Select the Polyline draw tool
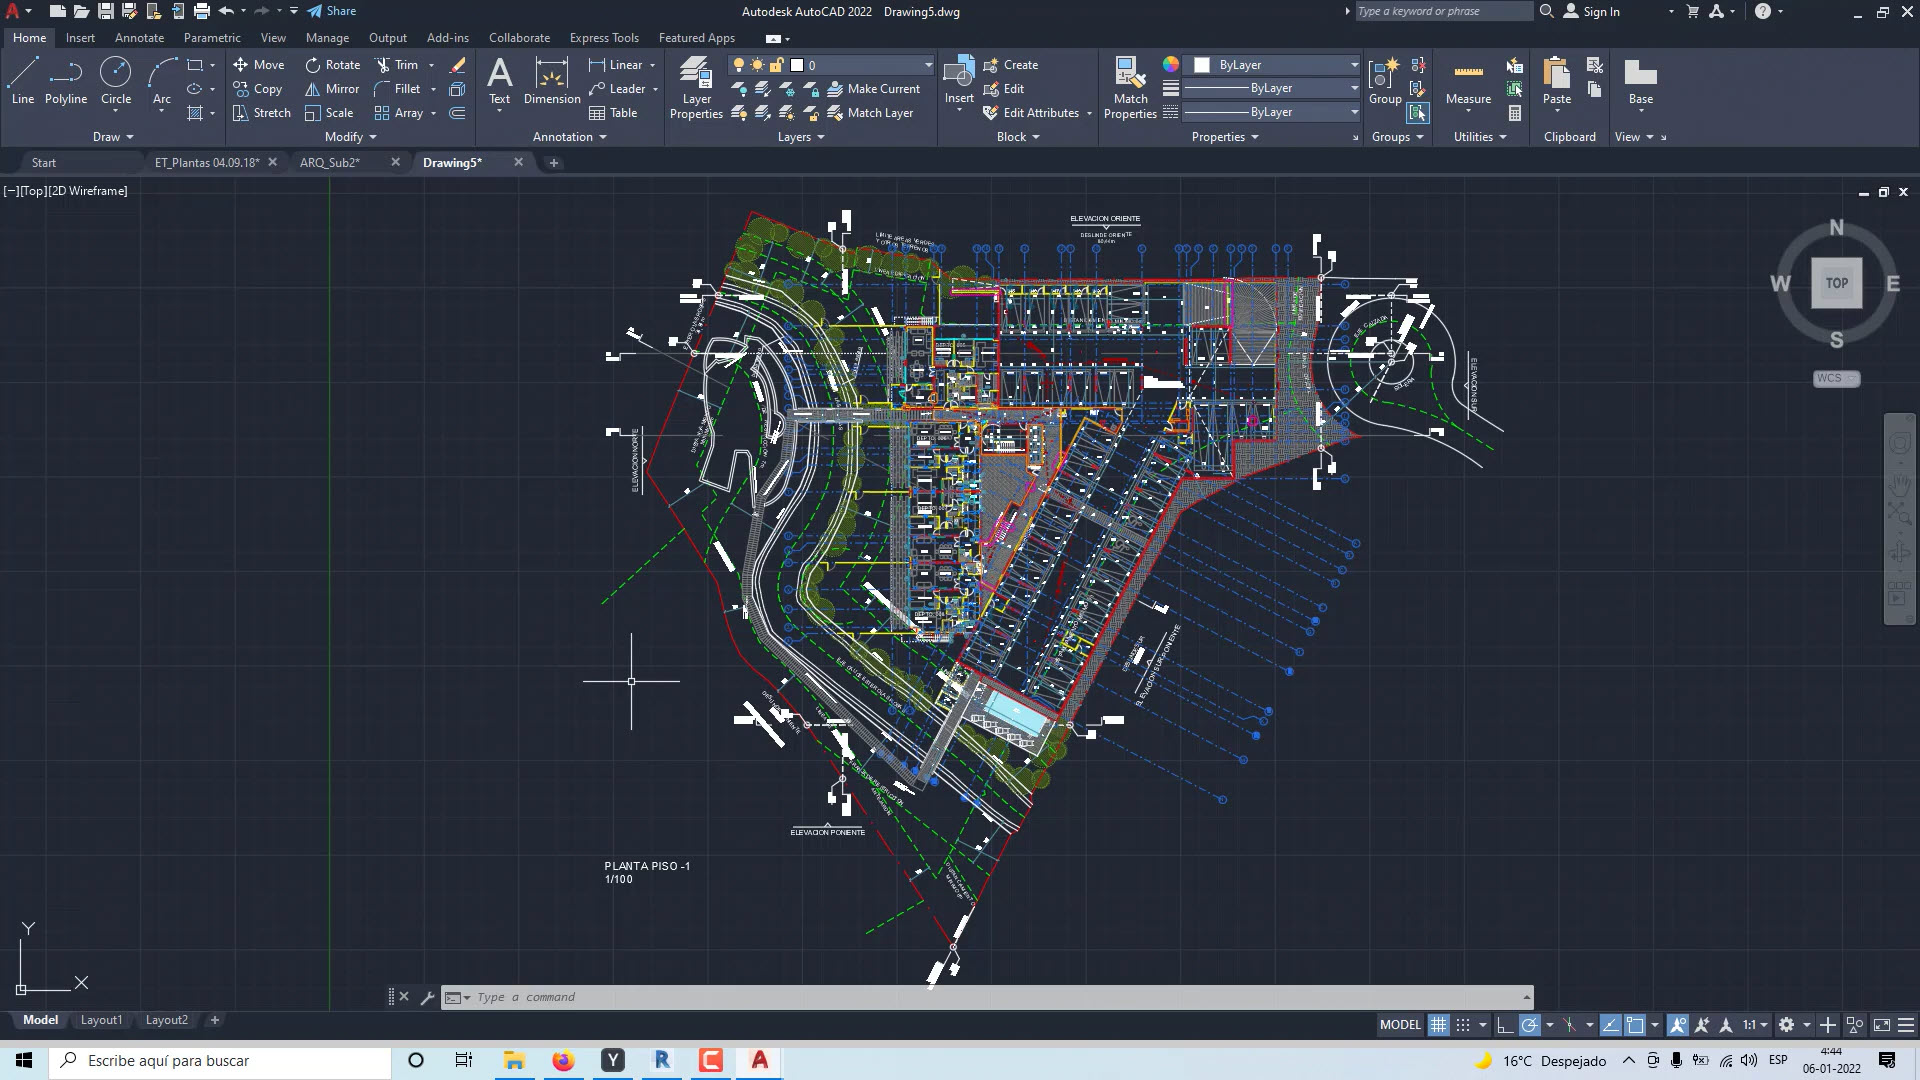 (x=66, y=80)
